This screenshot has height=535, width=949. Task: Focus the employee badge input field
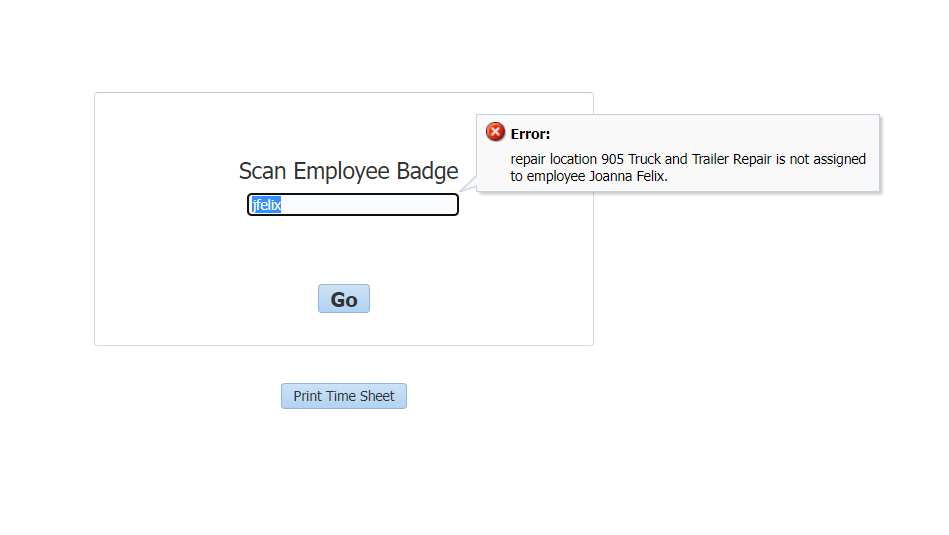353,205
